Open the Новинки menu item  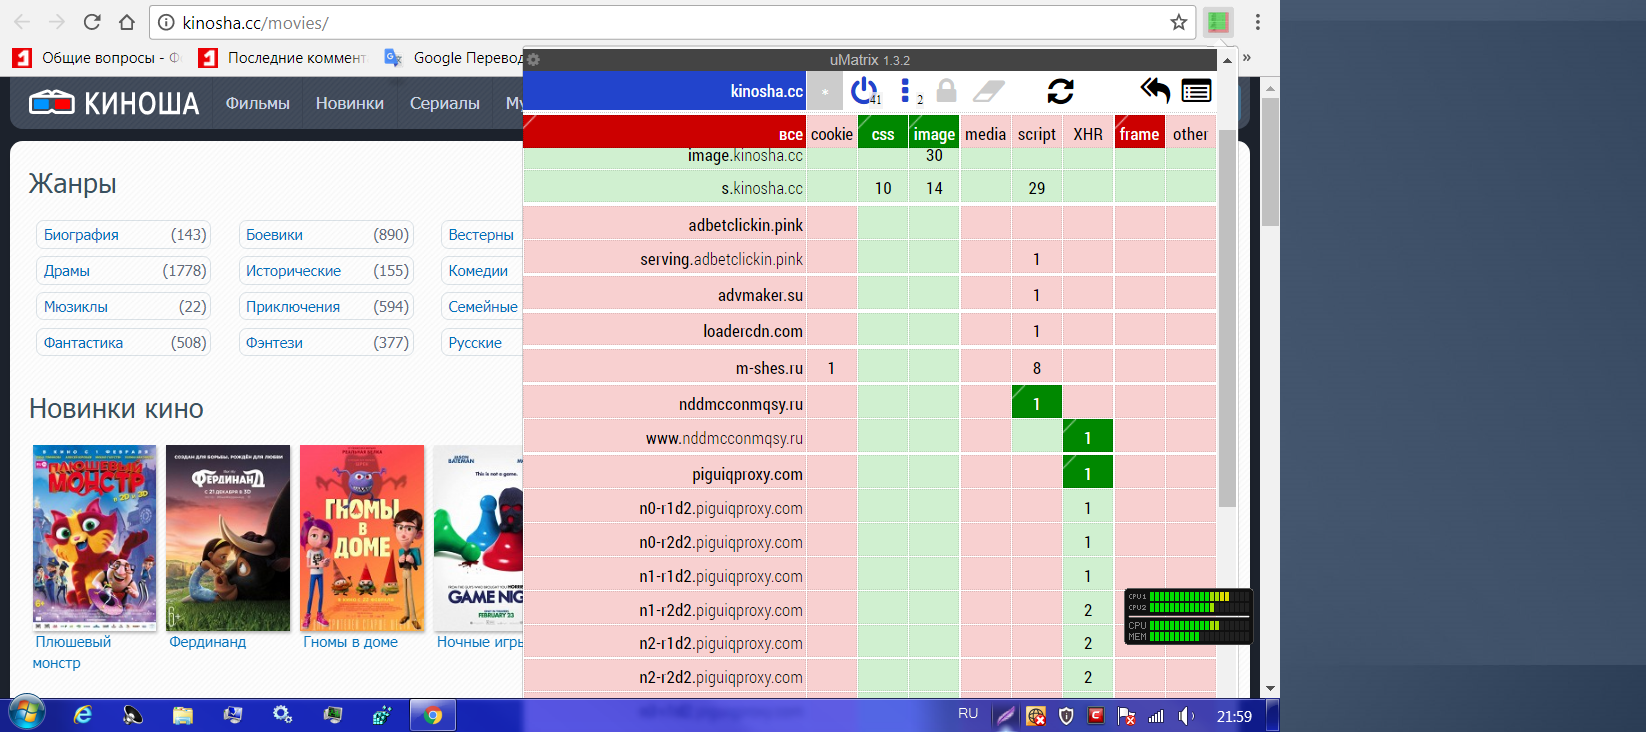tap(350, 103)
